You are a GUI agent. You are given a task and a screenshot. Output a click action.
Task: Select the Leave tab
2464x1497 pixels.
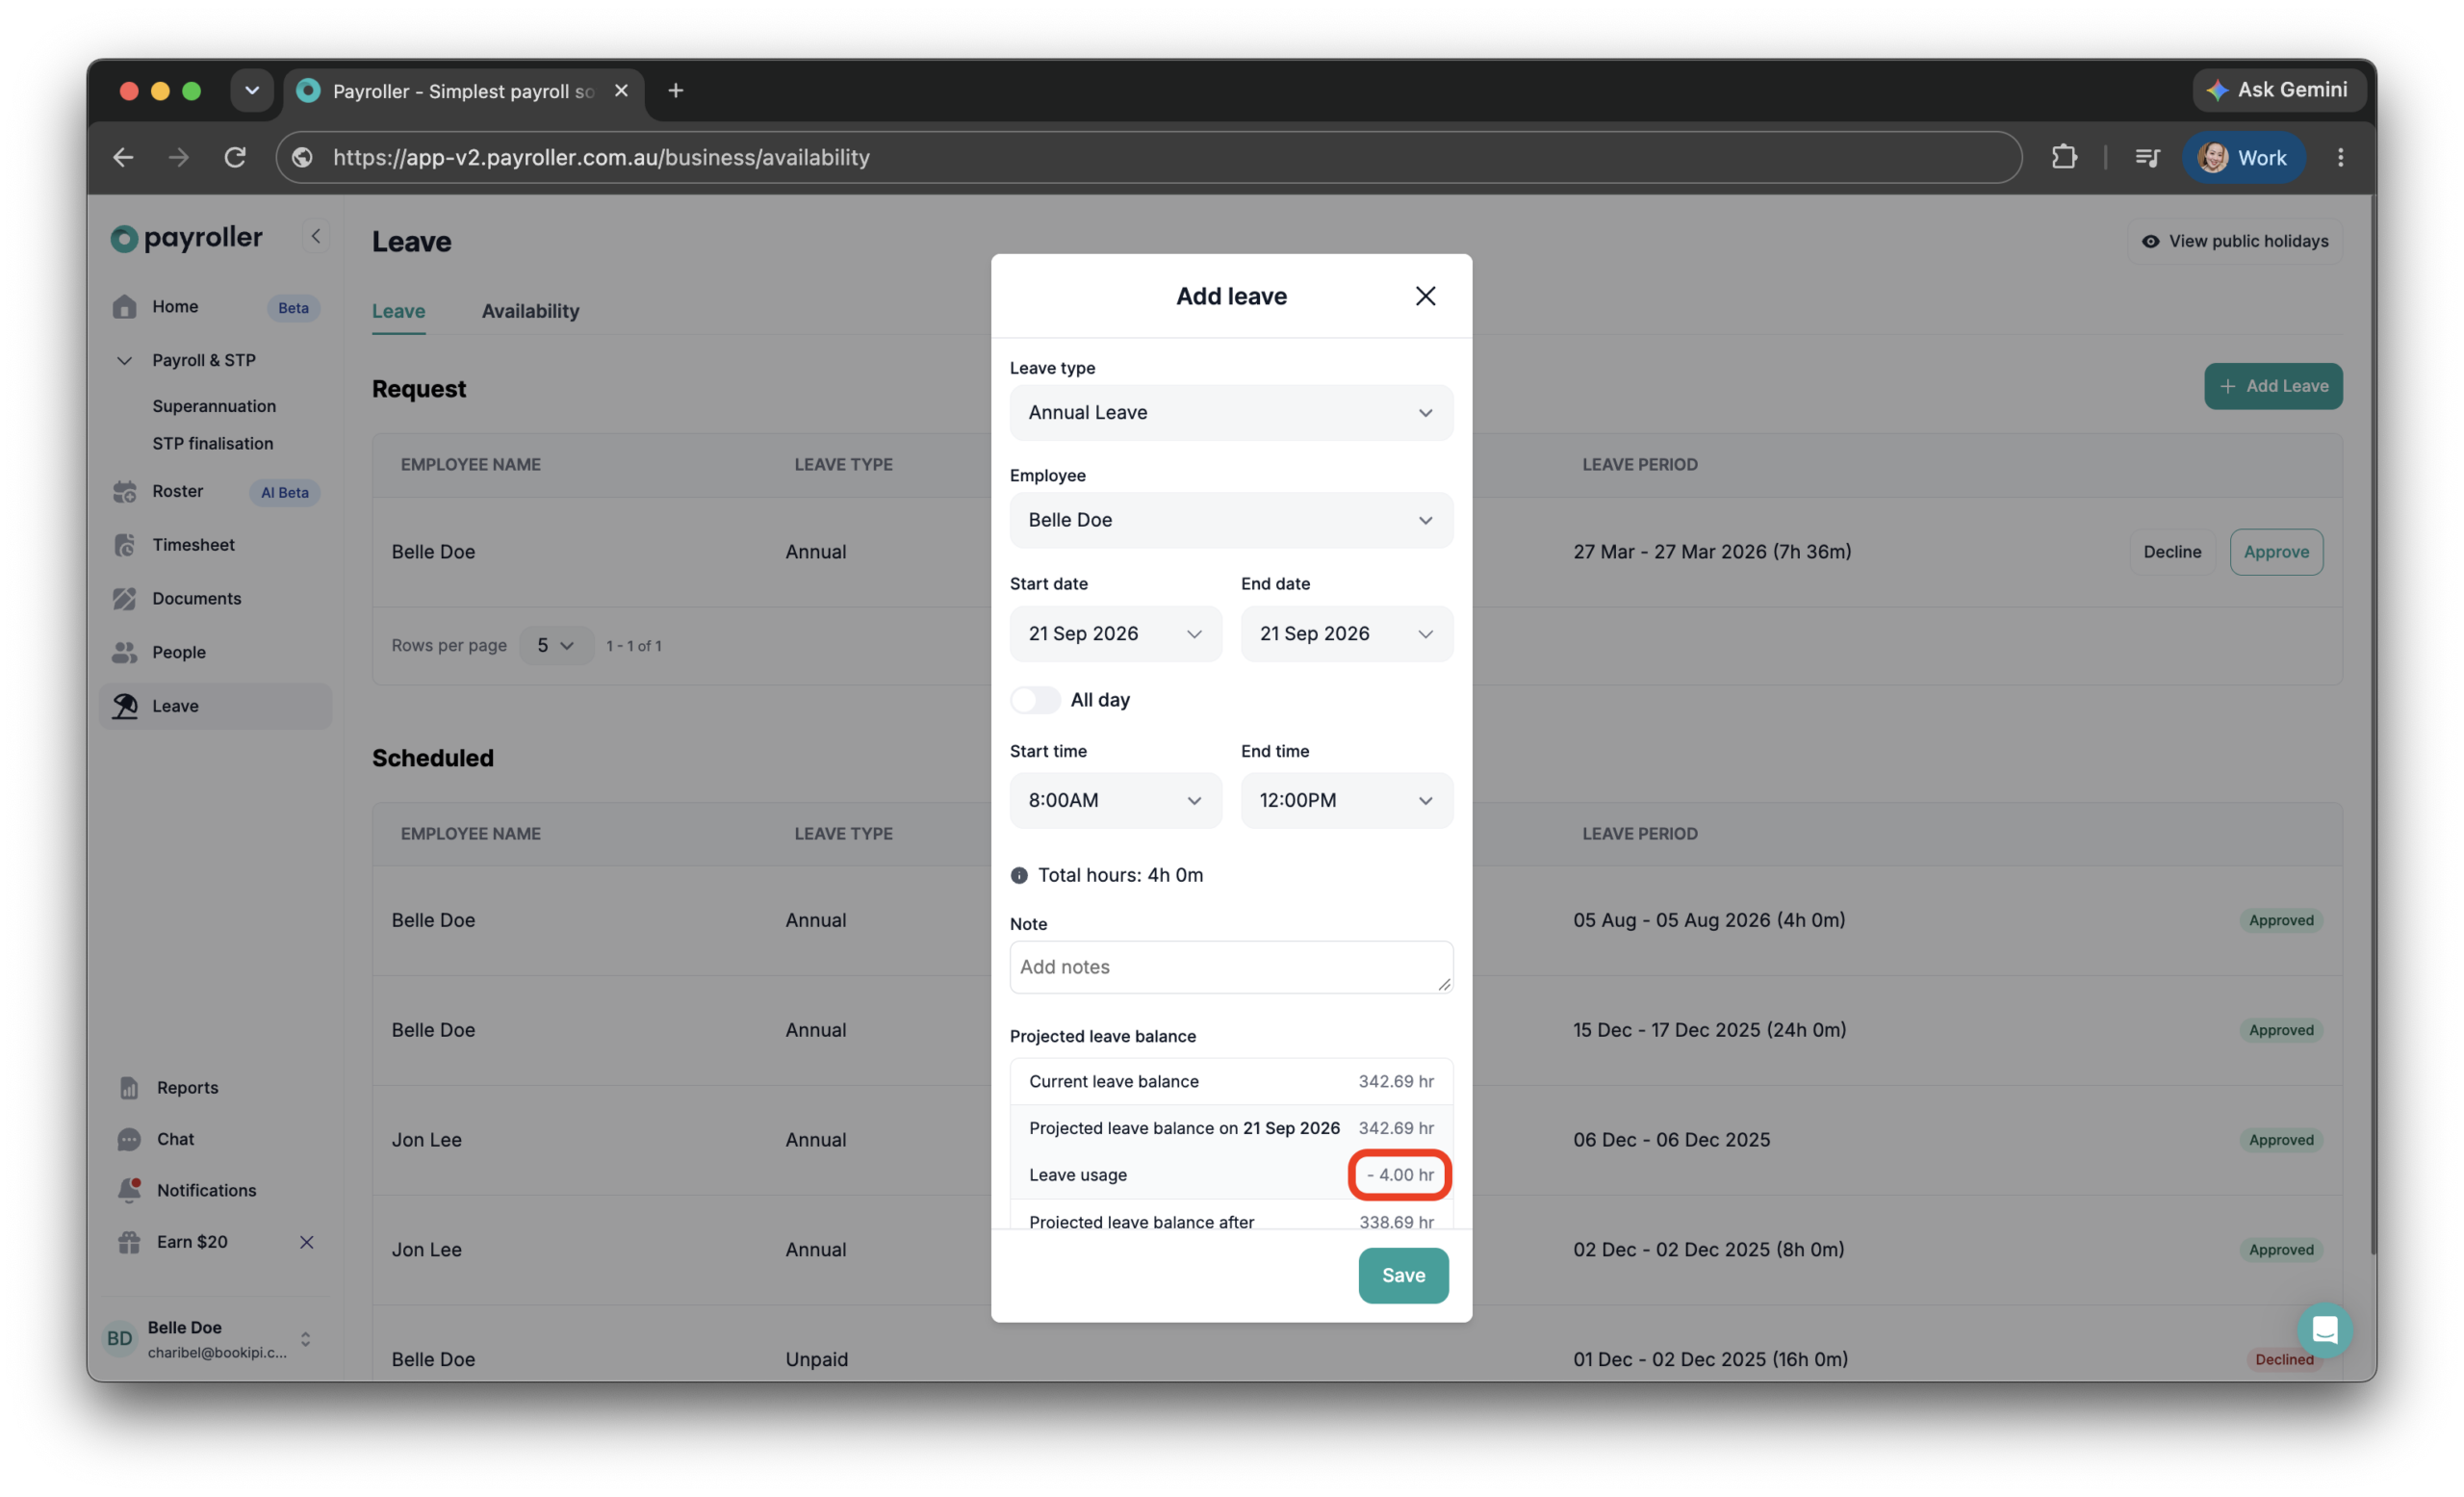pos(398,311)
